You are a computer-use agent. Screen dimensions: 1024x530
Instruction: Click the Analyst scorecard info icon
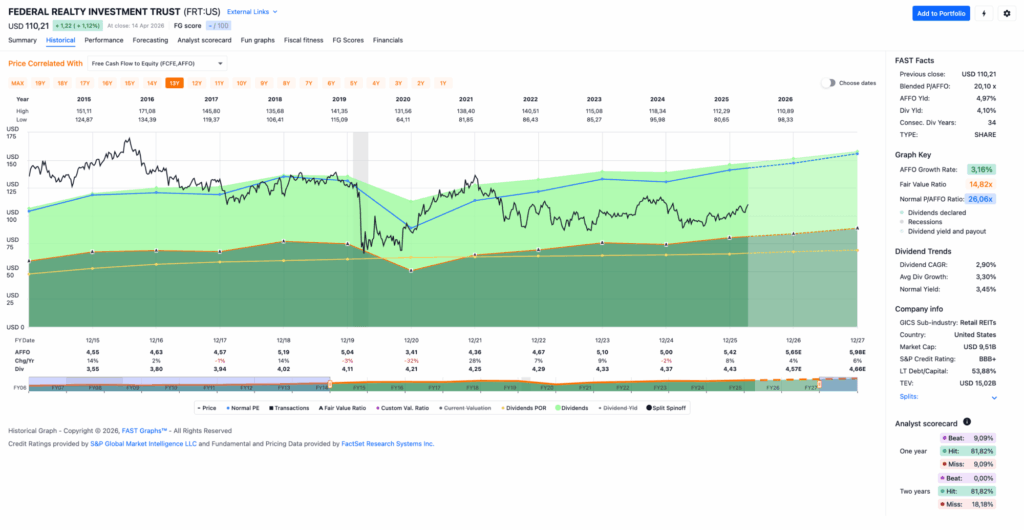[x=966, y=422]
